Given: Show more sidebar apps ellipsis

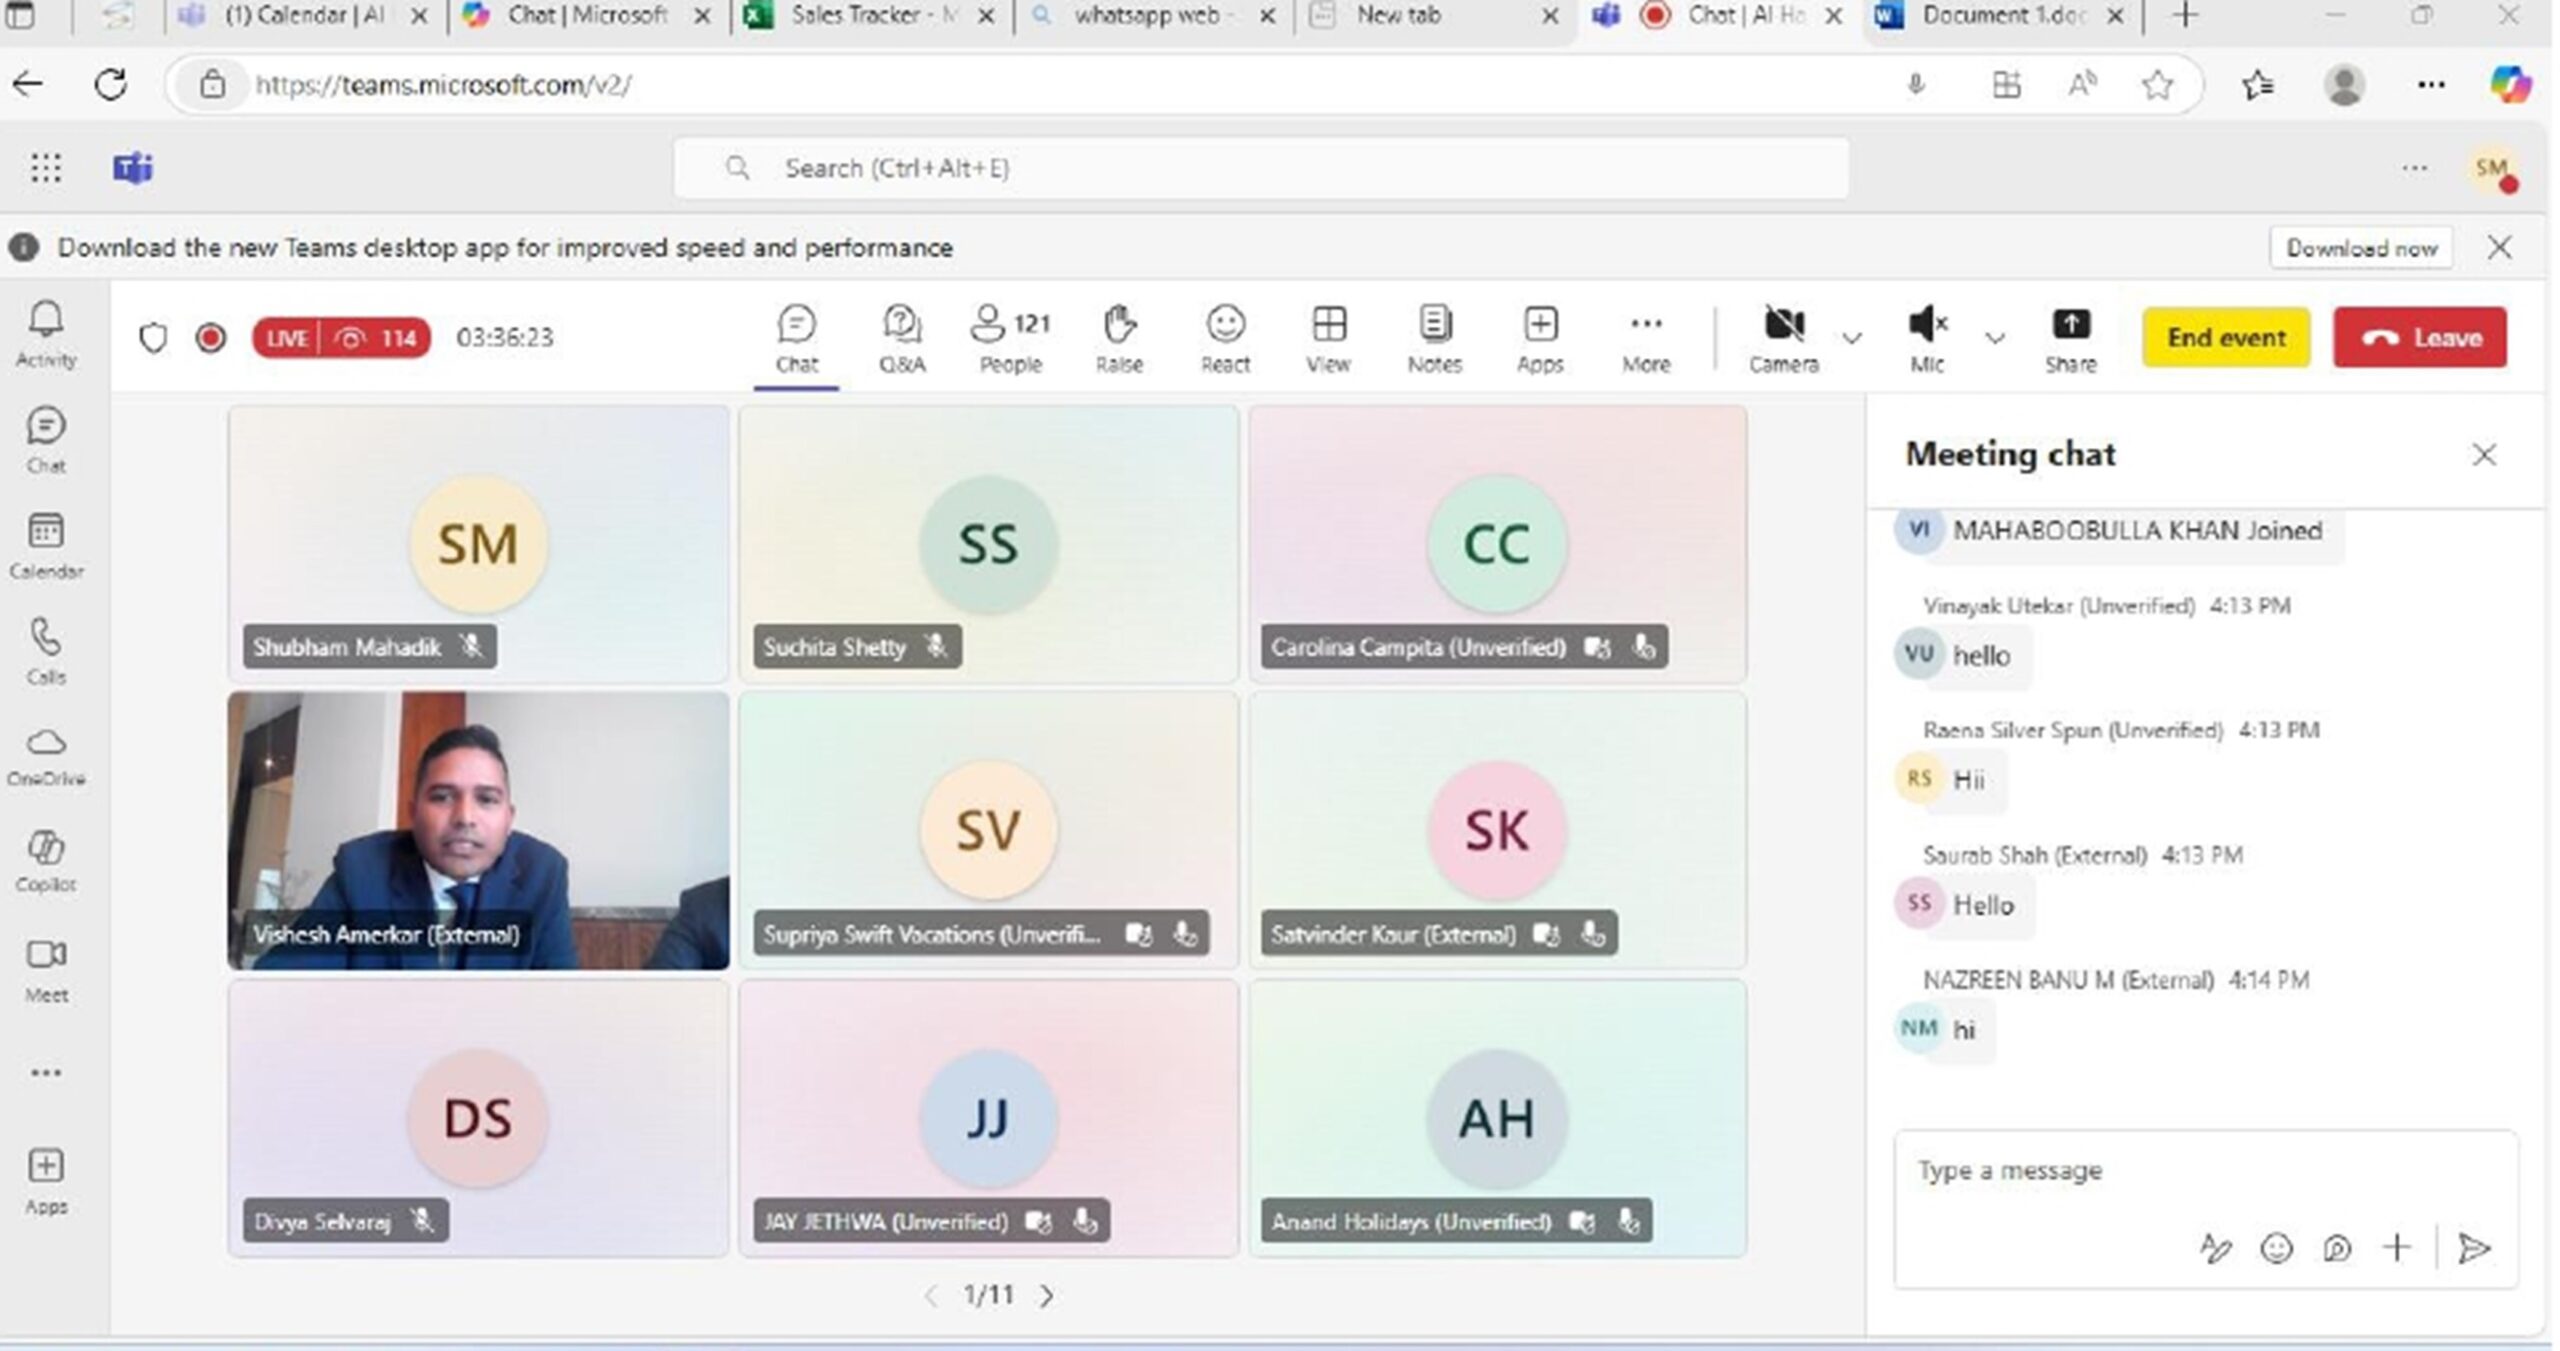Looking at the screenshot, I should click(46, 1073).
